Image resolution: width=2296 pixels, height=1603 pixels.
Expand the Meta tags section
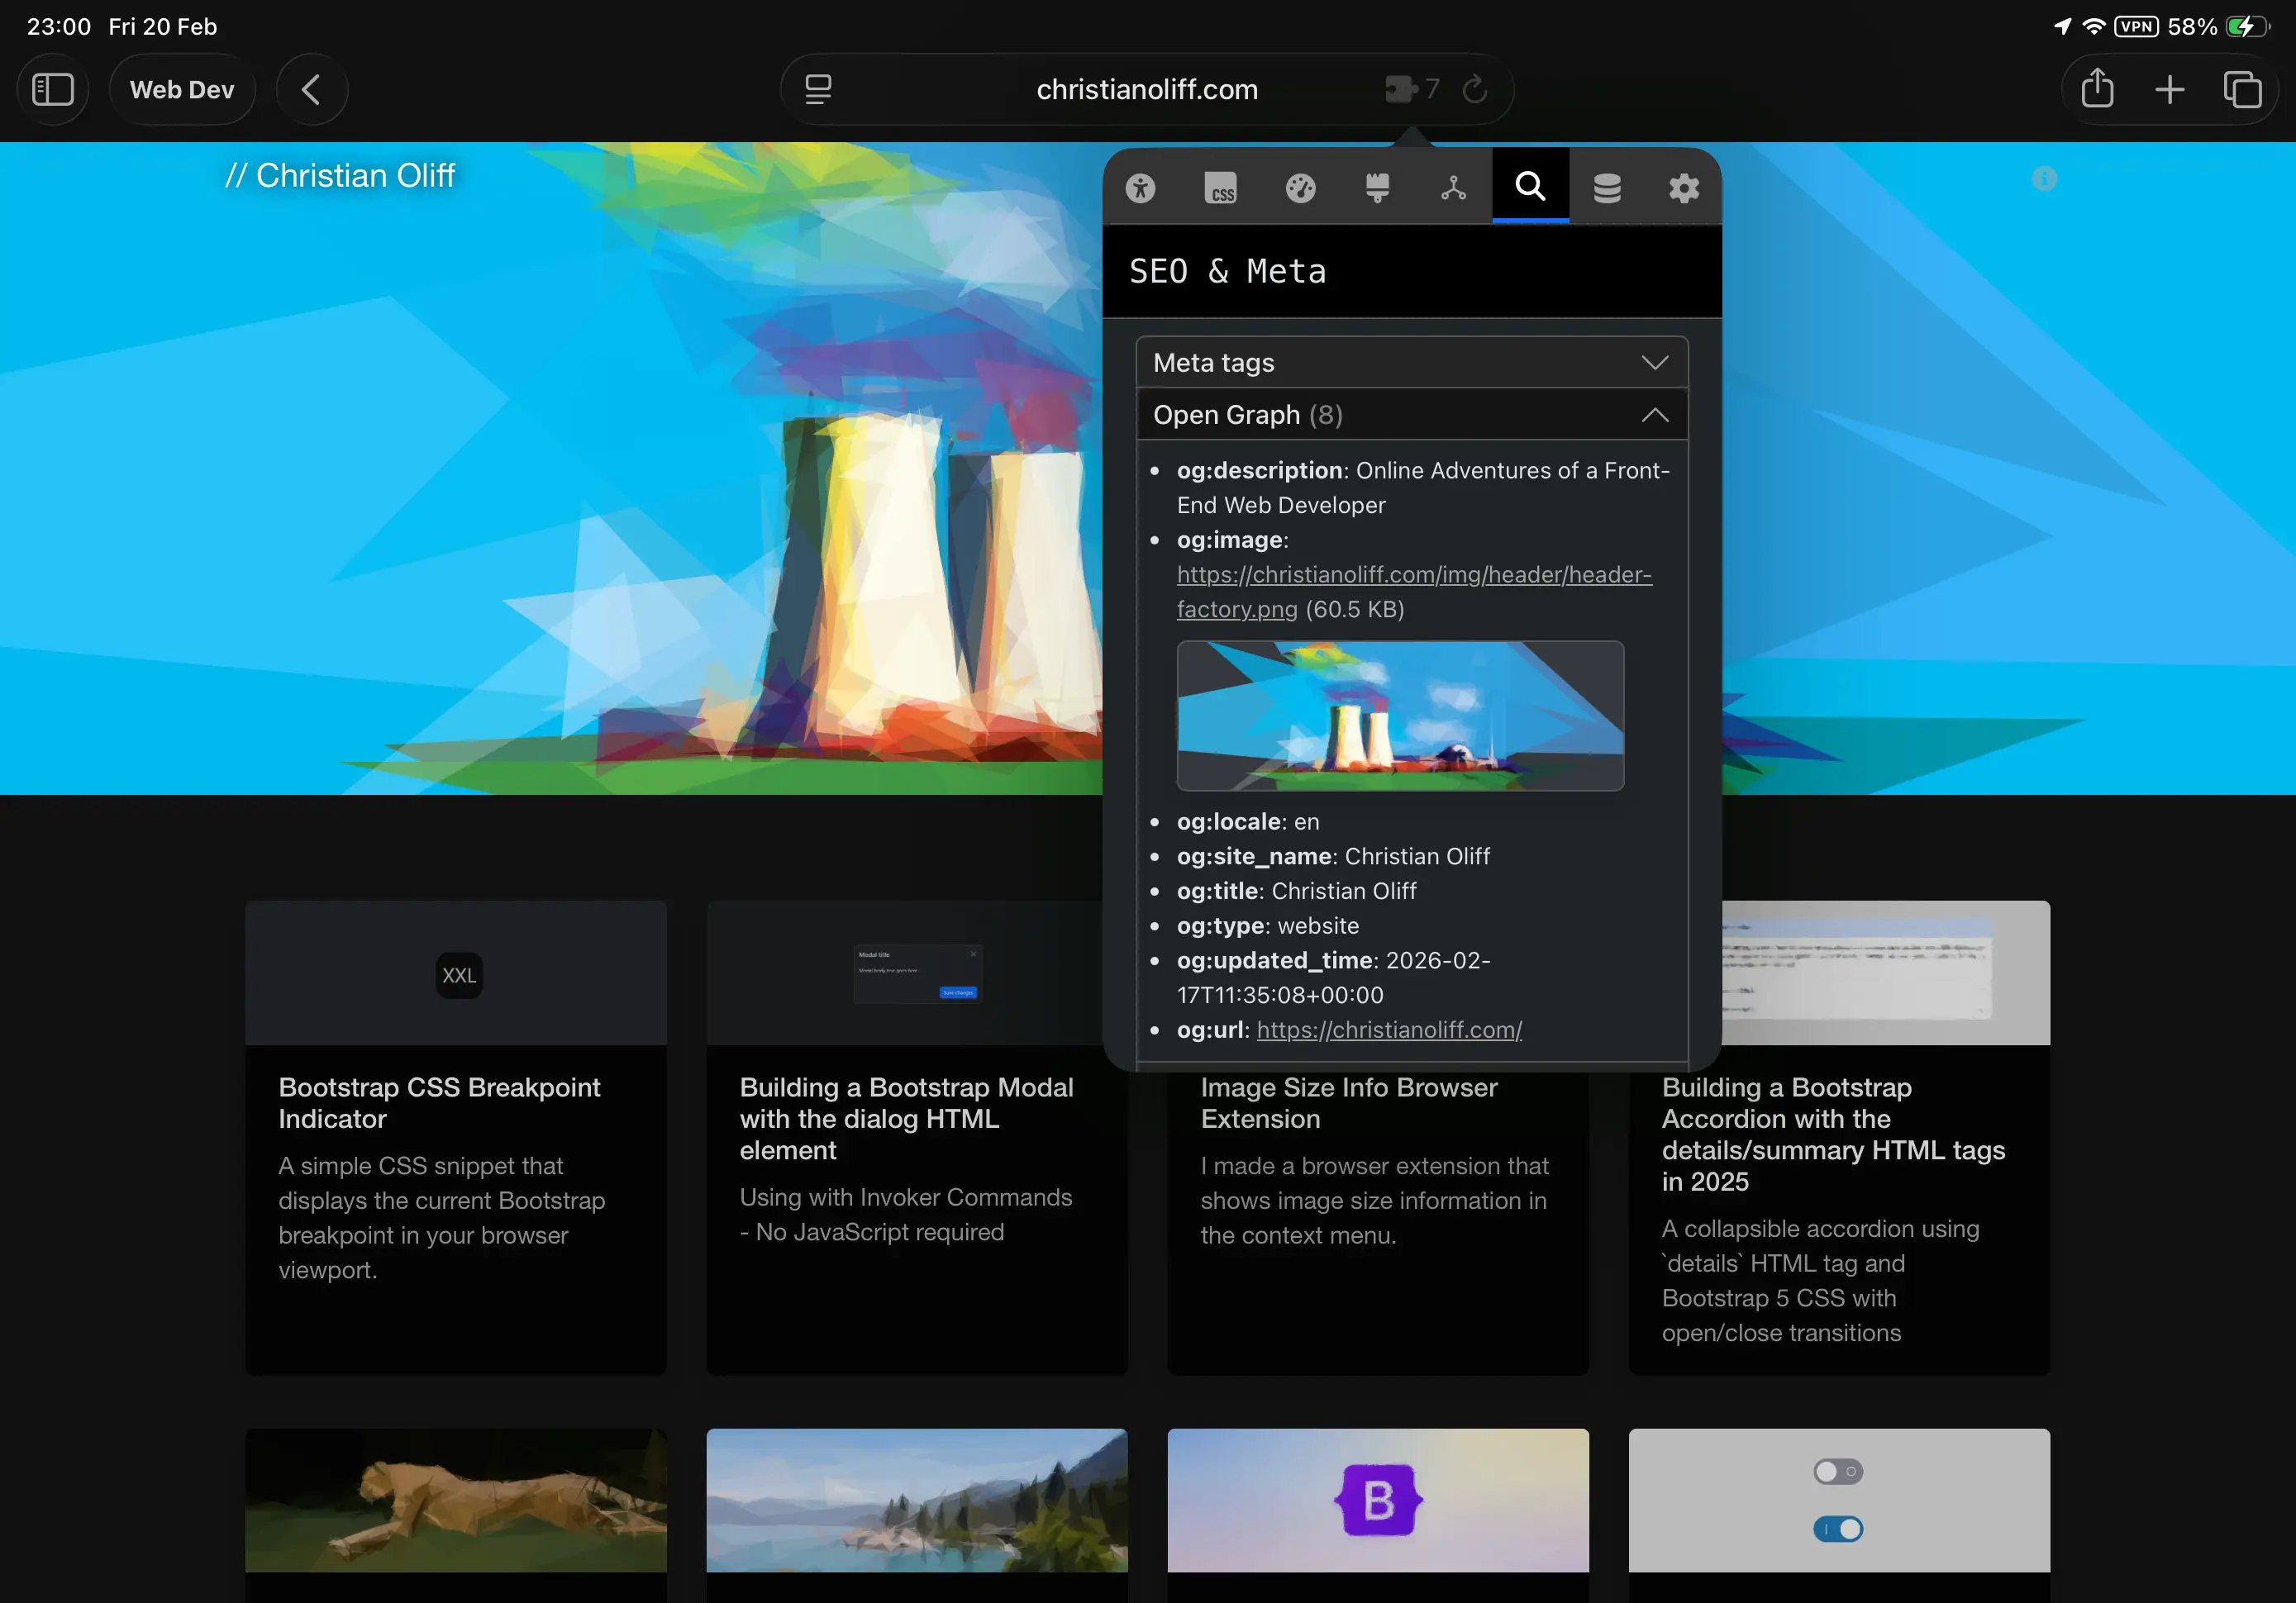tap(1411, 362)
